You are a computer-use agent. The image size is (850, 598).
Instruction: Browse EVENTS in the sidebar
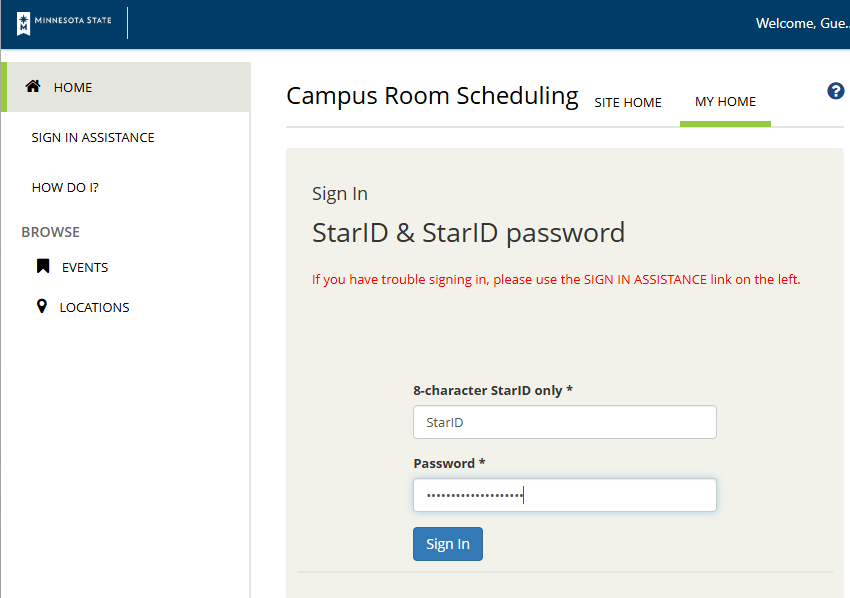(85, 267)
